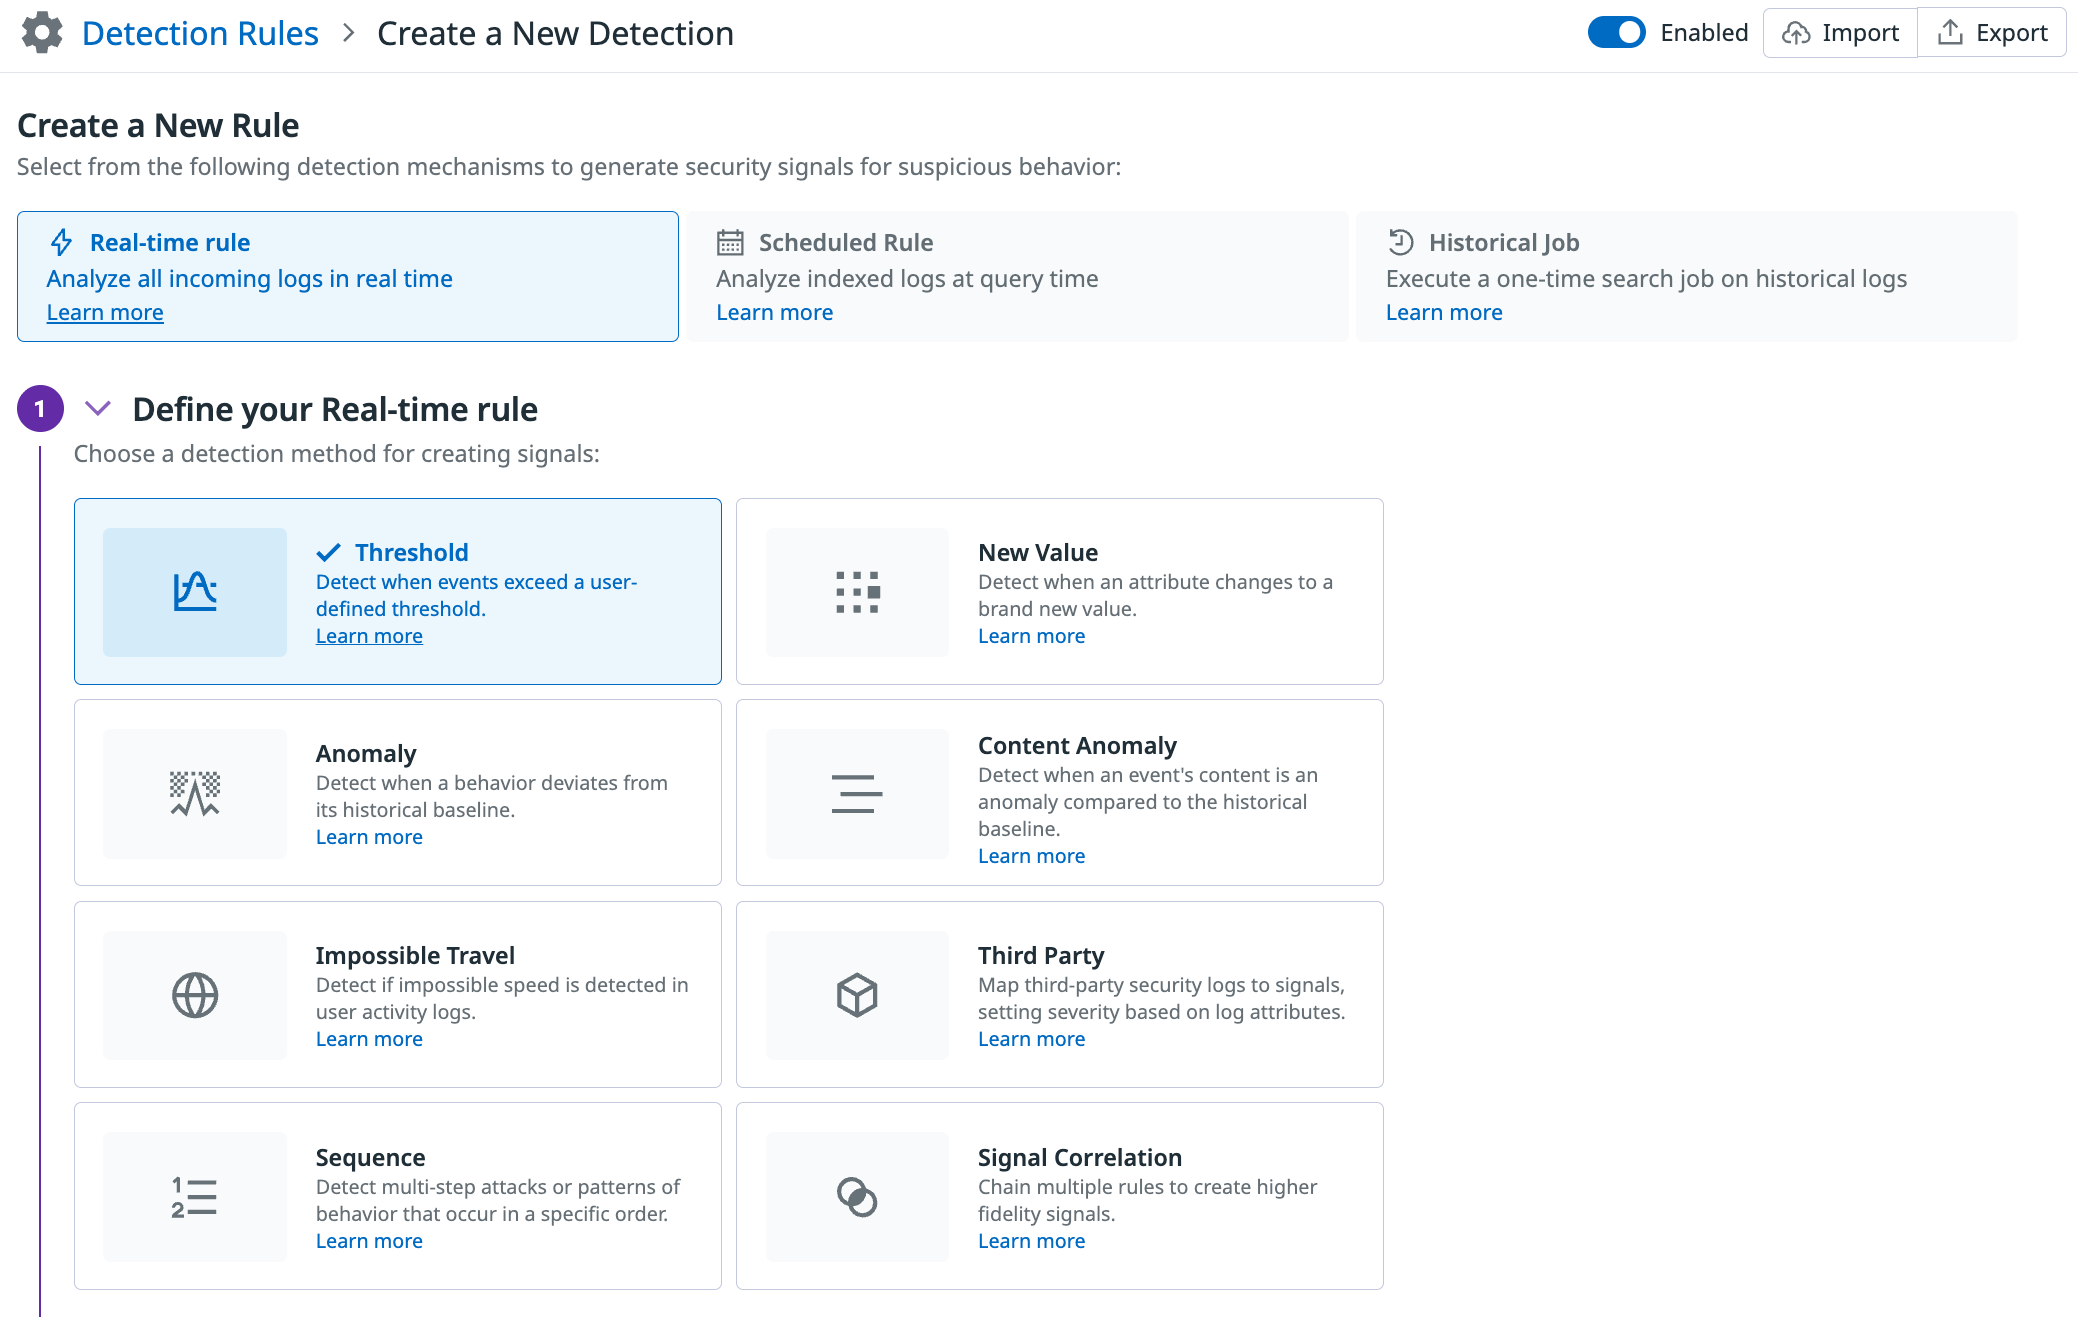Pick the Sequence numbered-list icon
This screenshot has height=1324, width=2078.
pyautogui.click(x=195, y=1197)
